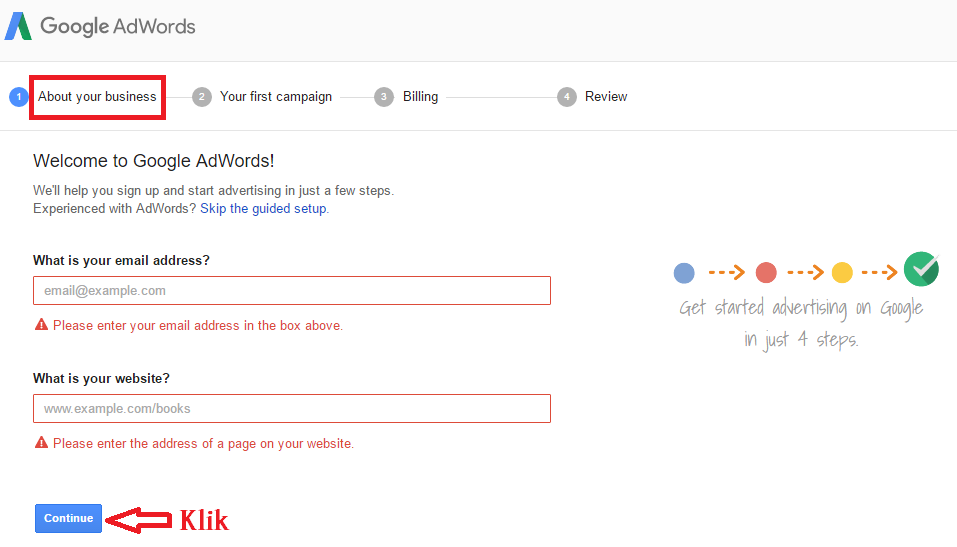Select the About your business step
Screen dimensions: 957x547
click(97, 97)
